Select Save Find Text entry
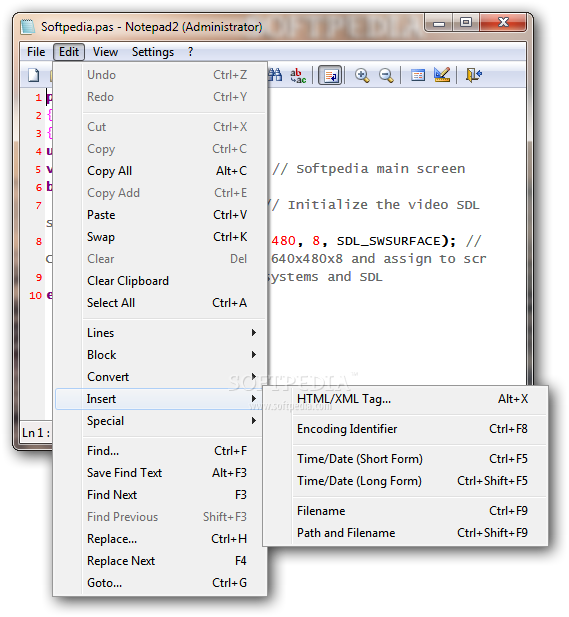Viewport: 569px width, 617px height. click(x=159, y=473)
